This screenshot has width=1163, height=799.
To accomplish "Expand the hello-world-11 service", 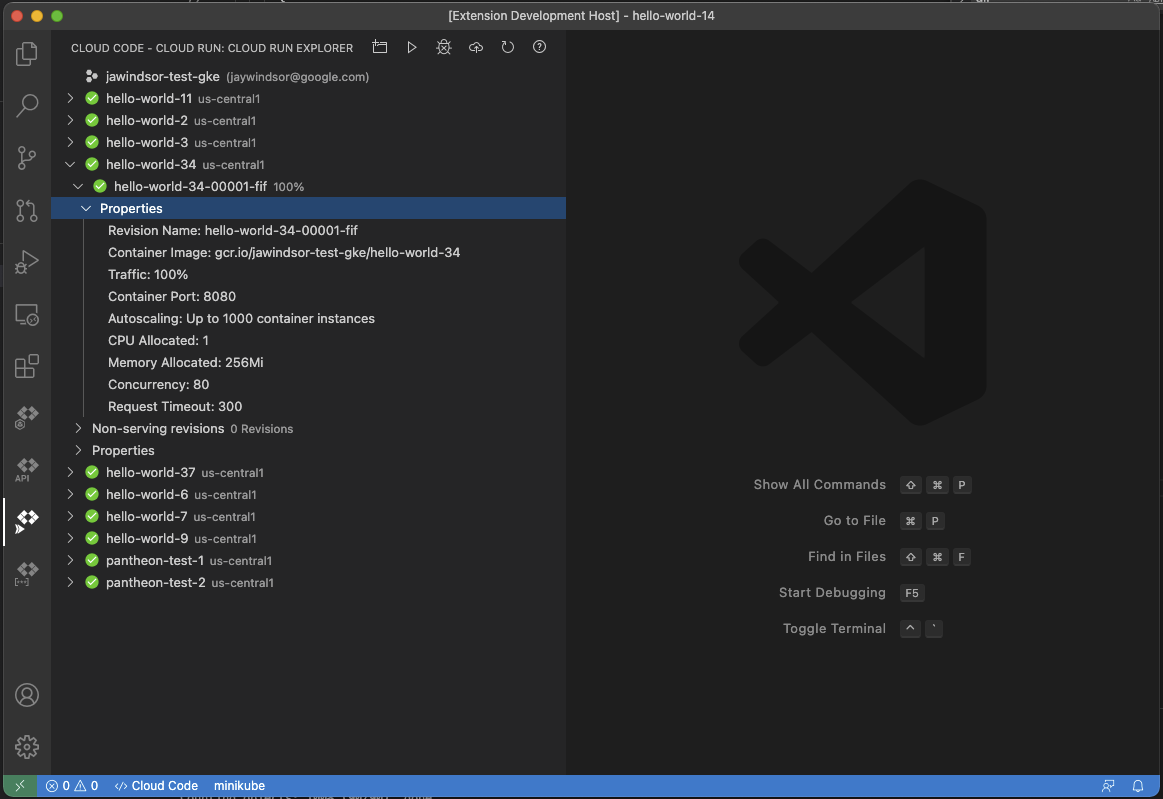I will click(70, 98).
